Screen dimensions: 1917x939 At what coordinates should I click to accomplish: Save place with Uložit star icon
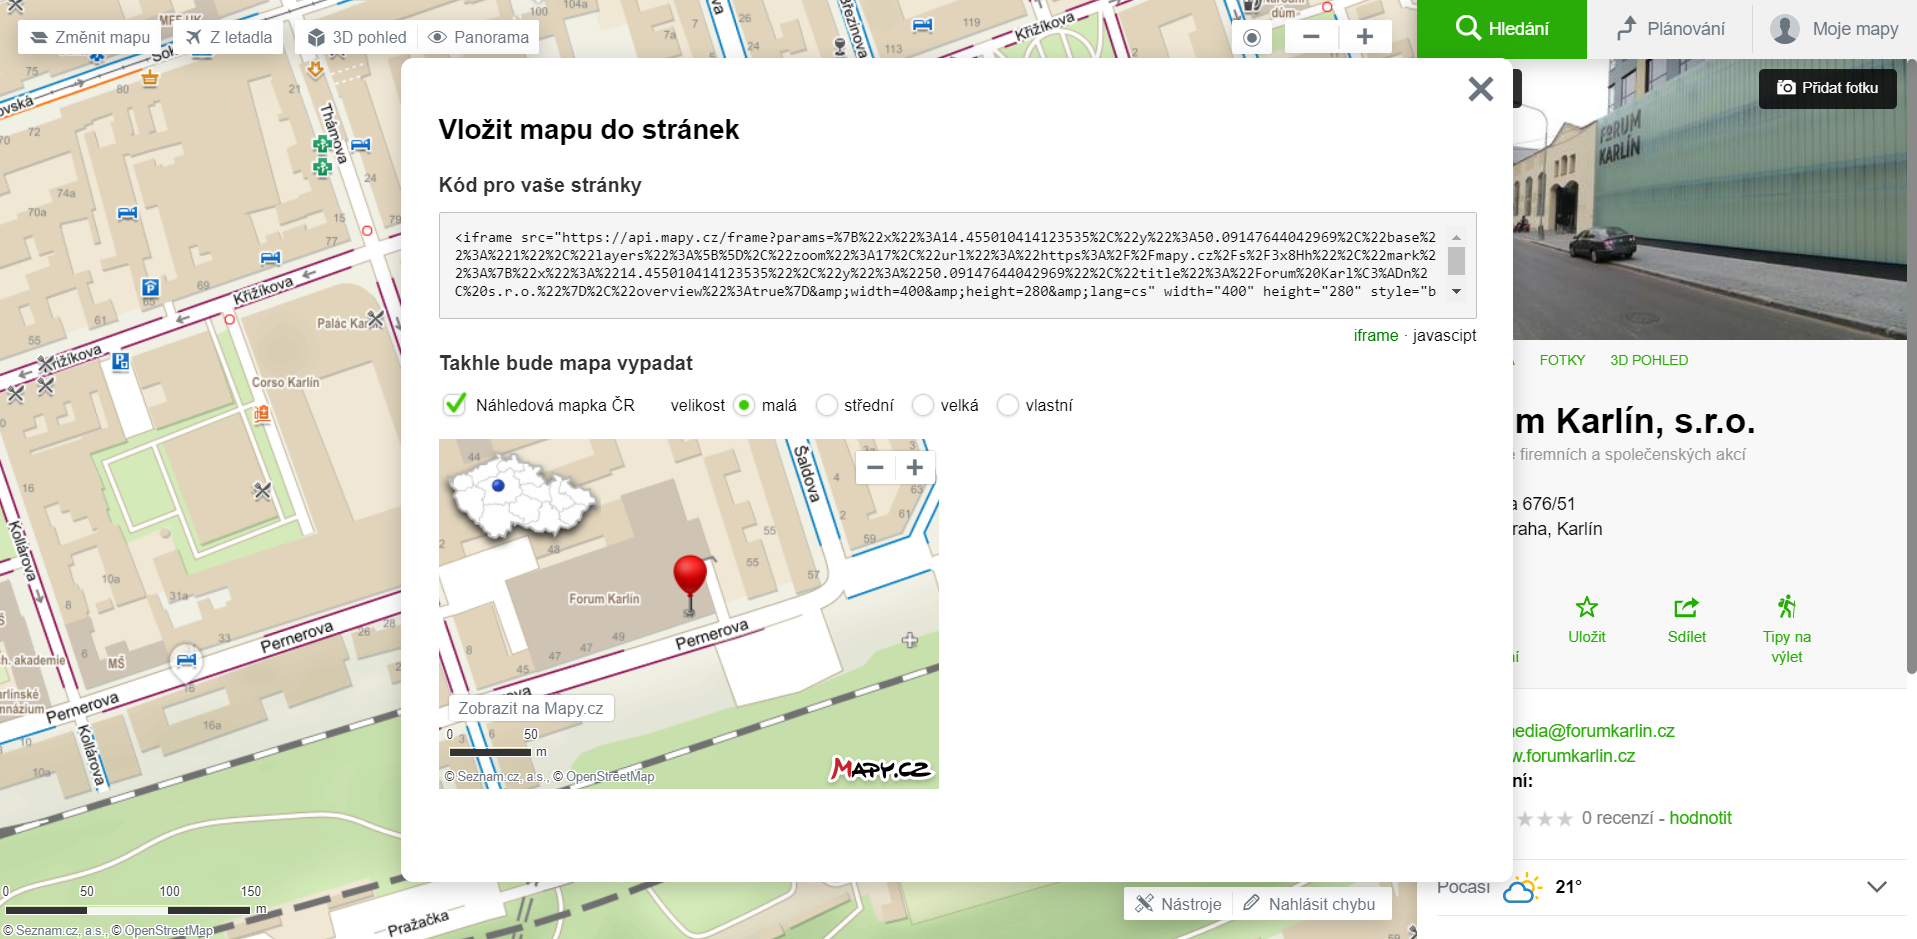coord(1586,620)
